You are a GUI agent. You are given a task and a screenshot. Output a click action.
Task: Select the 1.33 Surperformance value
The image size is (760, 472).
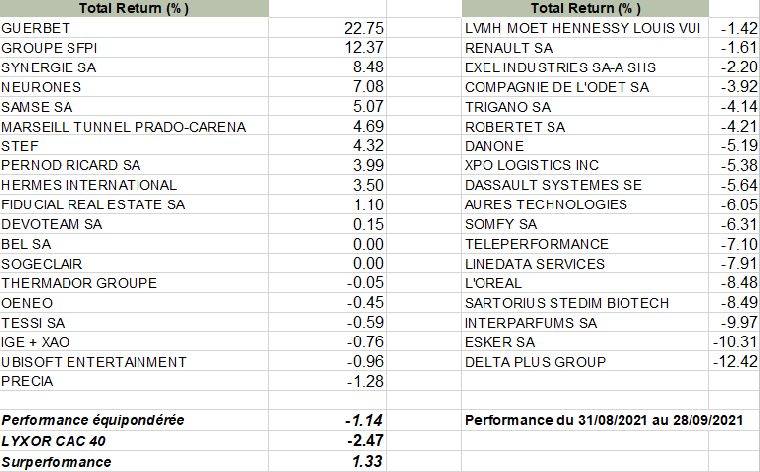(x=367, y=461)
